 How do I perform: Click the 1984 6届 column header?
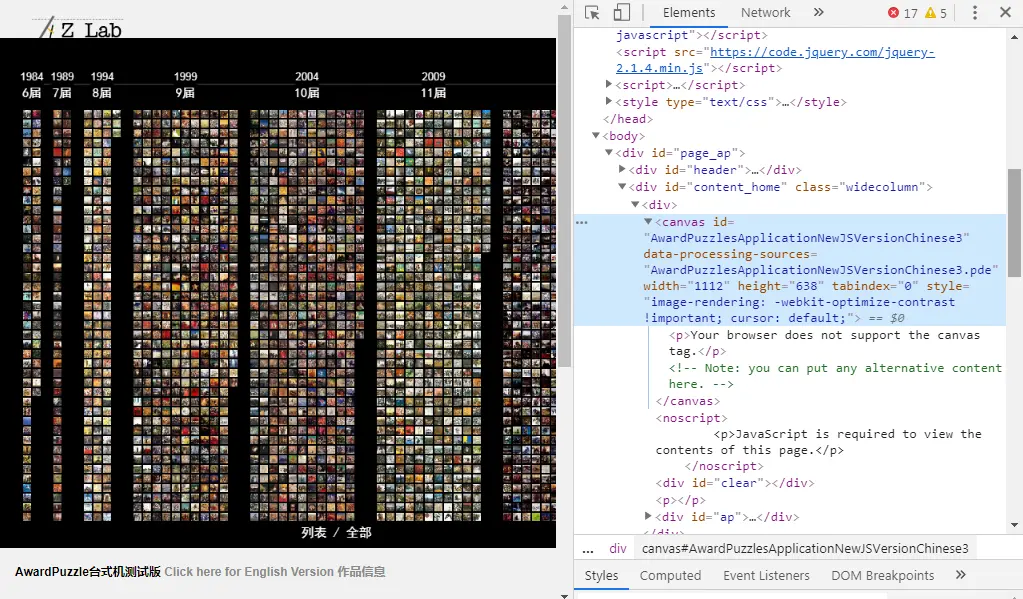[31, 85]
